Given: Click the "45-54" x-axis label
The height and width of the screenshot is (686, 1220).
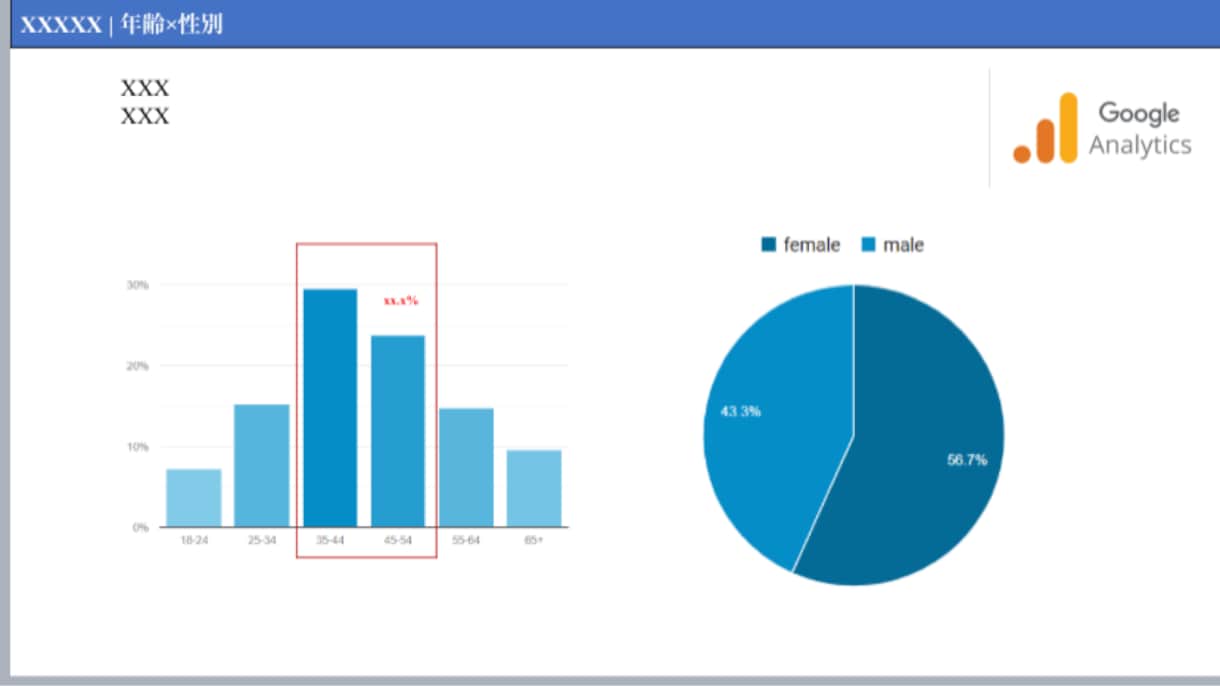Looking at the screenshot, I should (398, 540).
